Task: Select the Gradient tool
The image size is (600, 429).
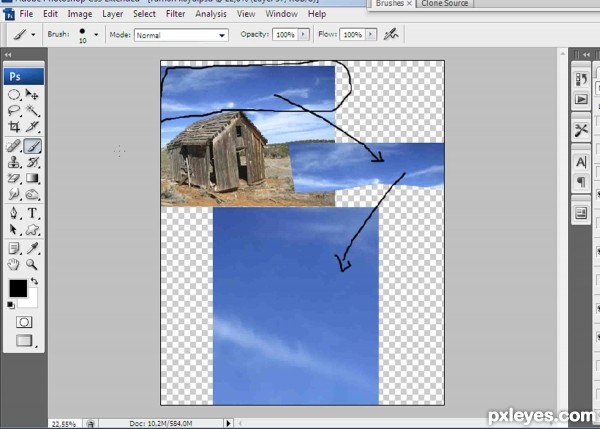Action: tap(32, 178)
